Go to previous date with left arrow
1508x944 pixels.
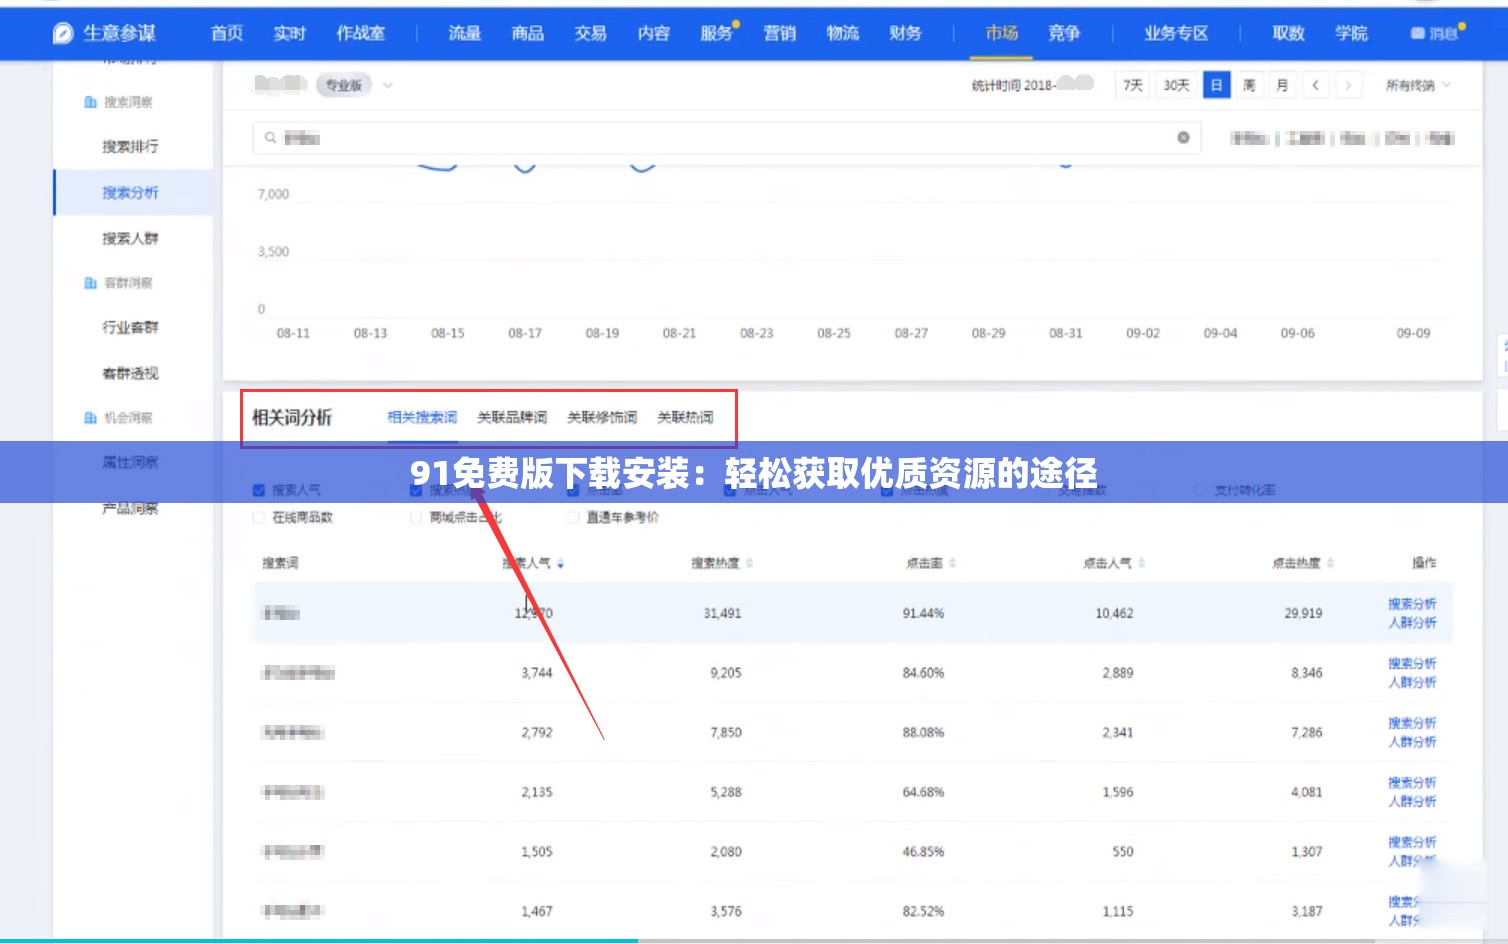(1315, 85)
